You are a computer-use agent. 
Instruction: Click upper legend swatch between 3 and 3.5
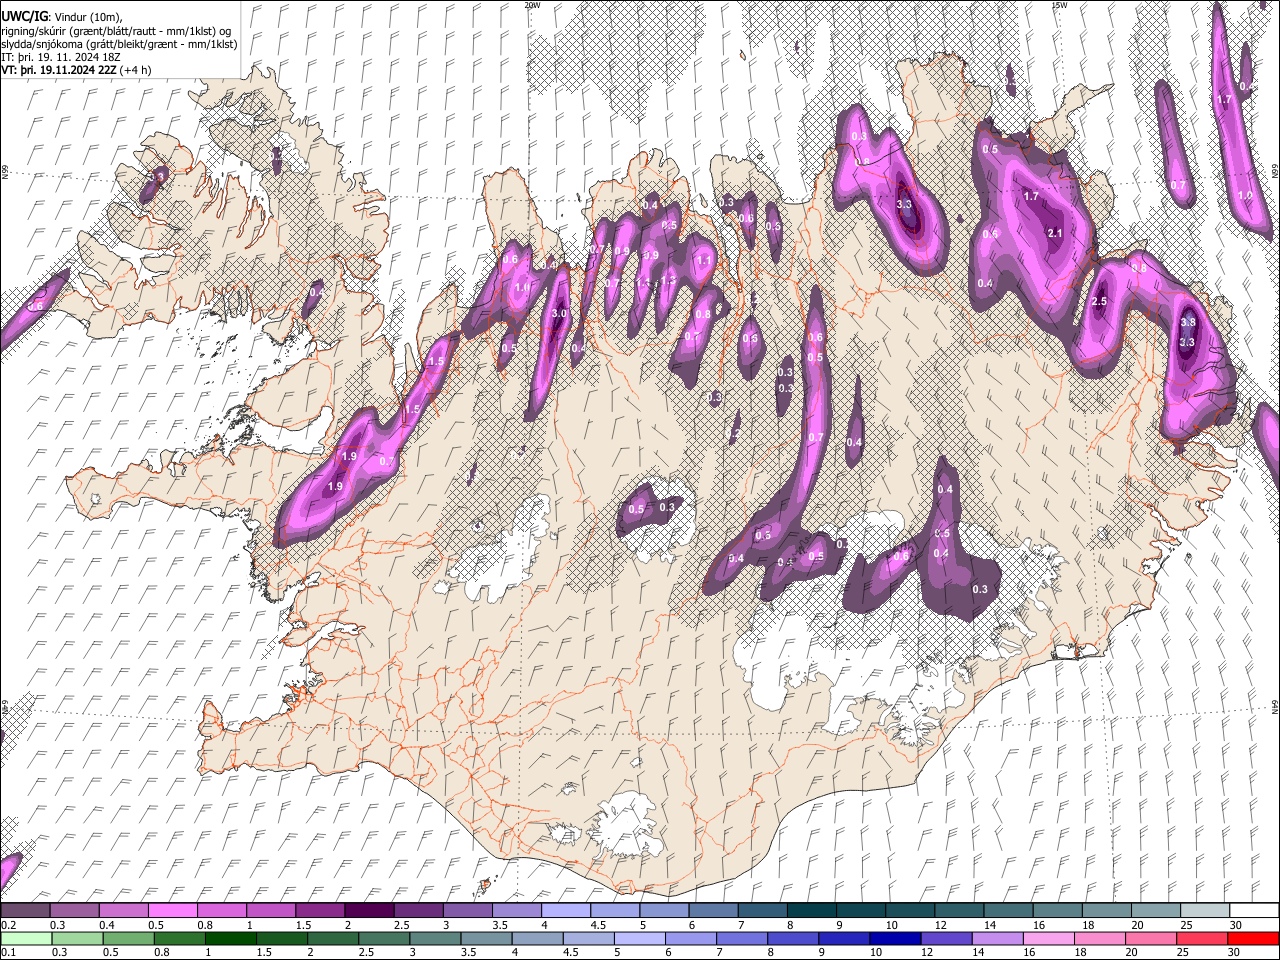click(x=467, y=911)
